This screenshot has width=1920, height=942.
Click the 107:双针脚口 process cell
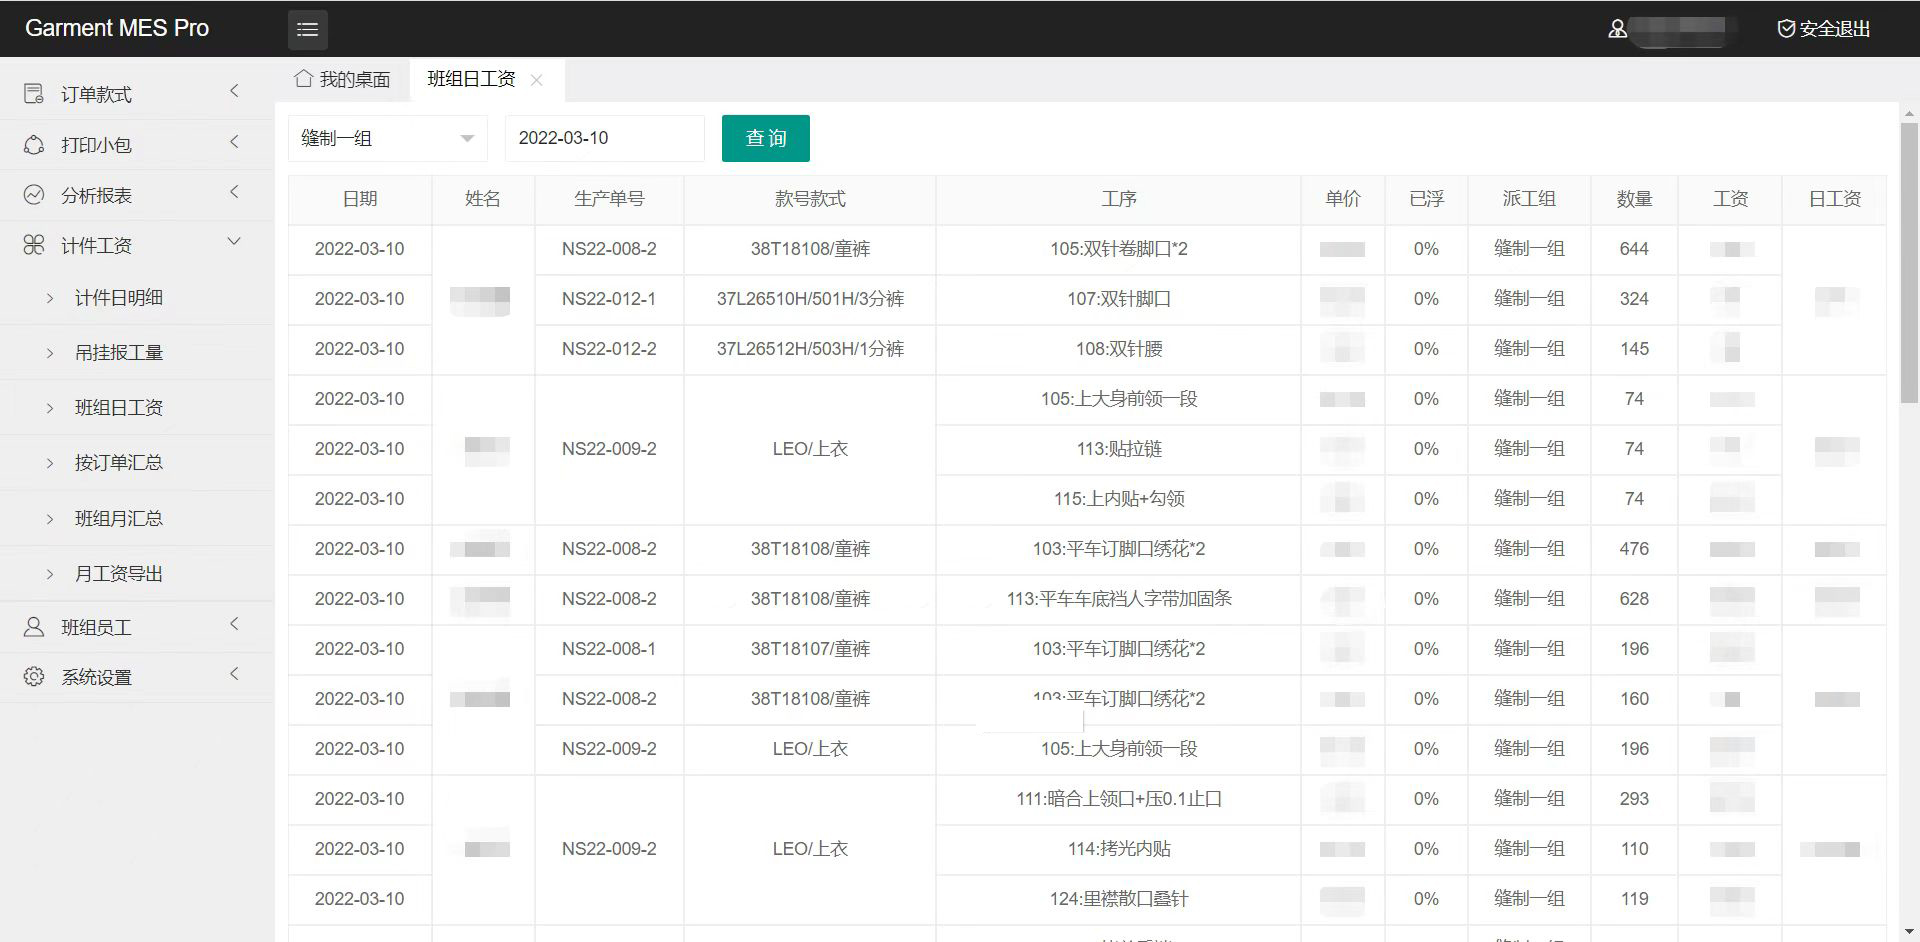1119,299
